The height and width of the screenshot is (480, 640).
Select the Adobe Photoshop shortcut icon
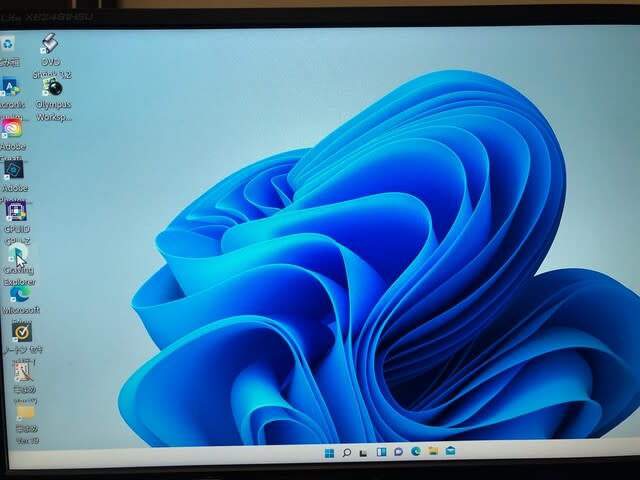(x=13, y=169)
